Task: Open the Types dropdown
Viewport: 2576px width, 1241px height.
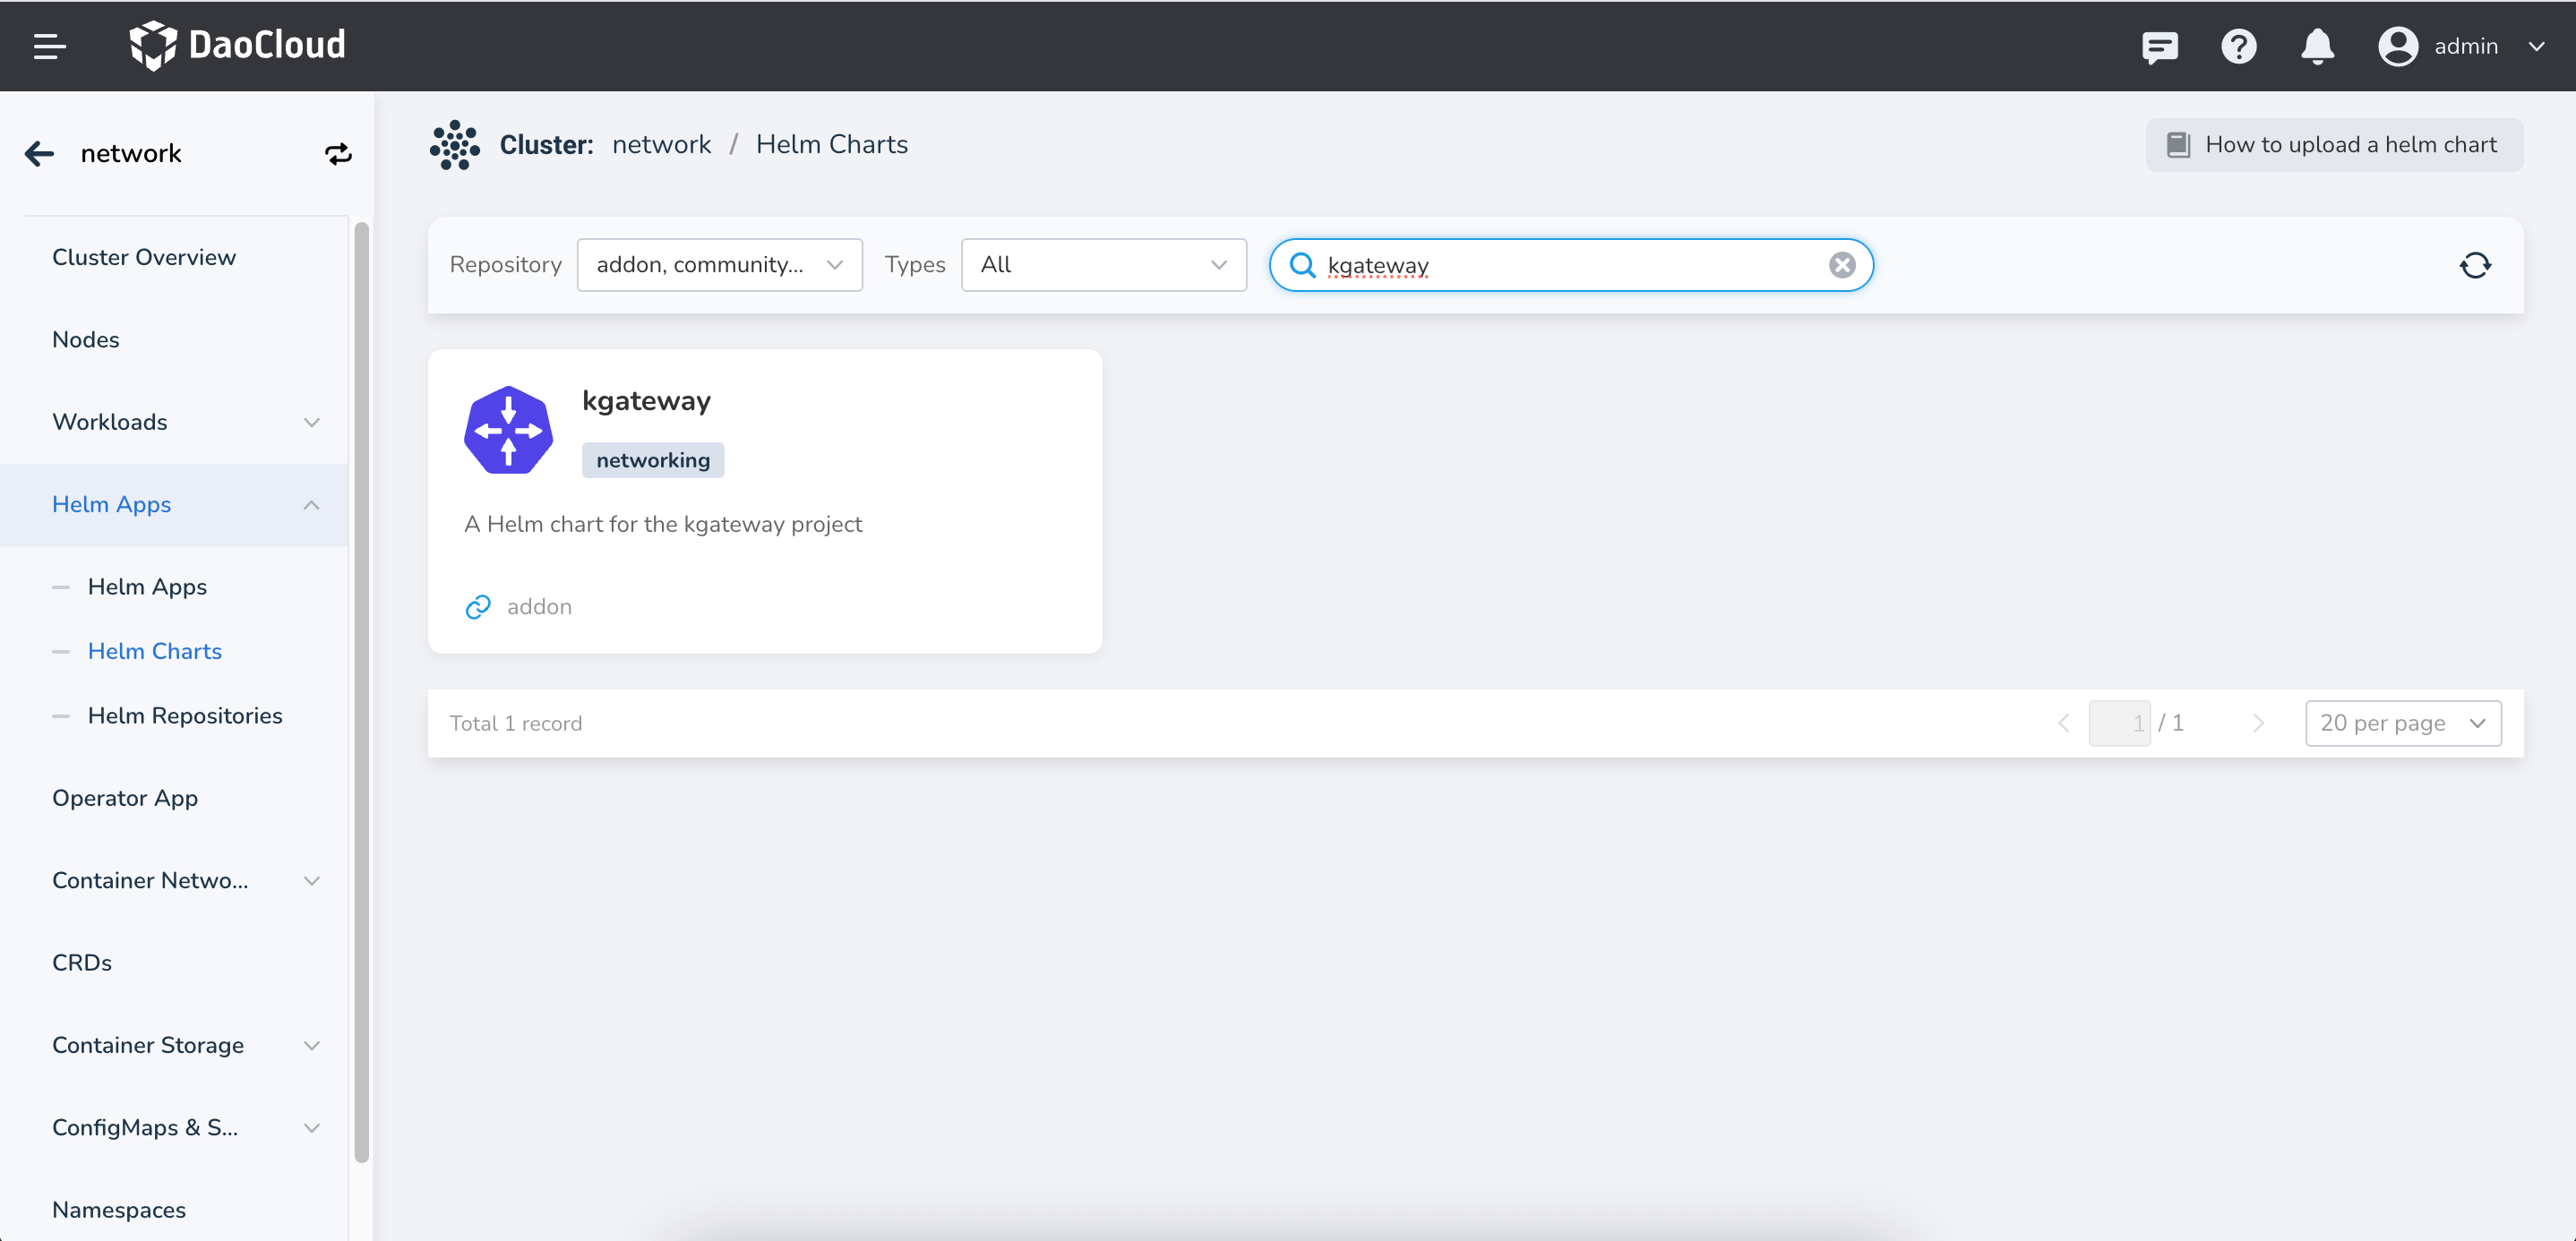Action: 1103,265
